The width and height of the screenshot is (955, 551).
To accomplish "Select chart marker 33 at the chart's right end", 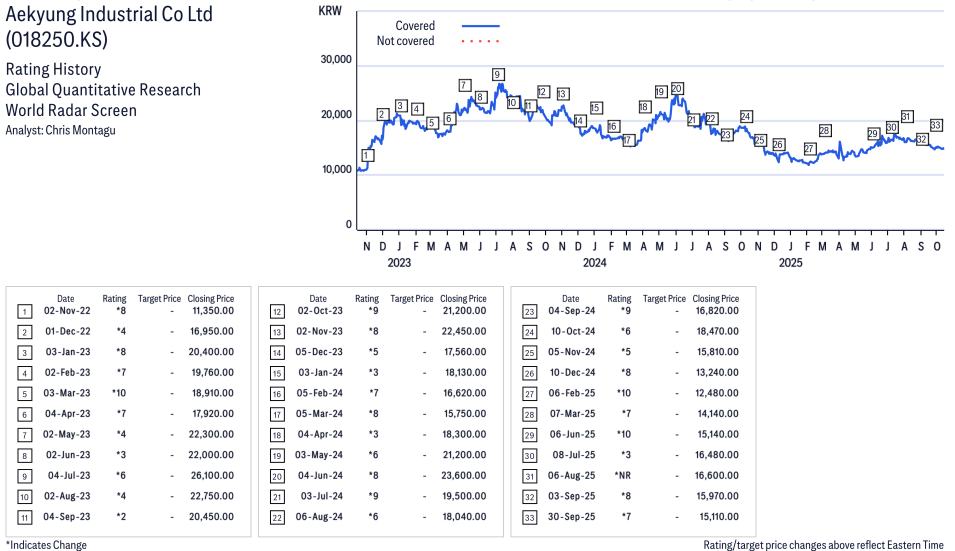I will (x=936, y=125).
